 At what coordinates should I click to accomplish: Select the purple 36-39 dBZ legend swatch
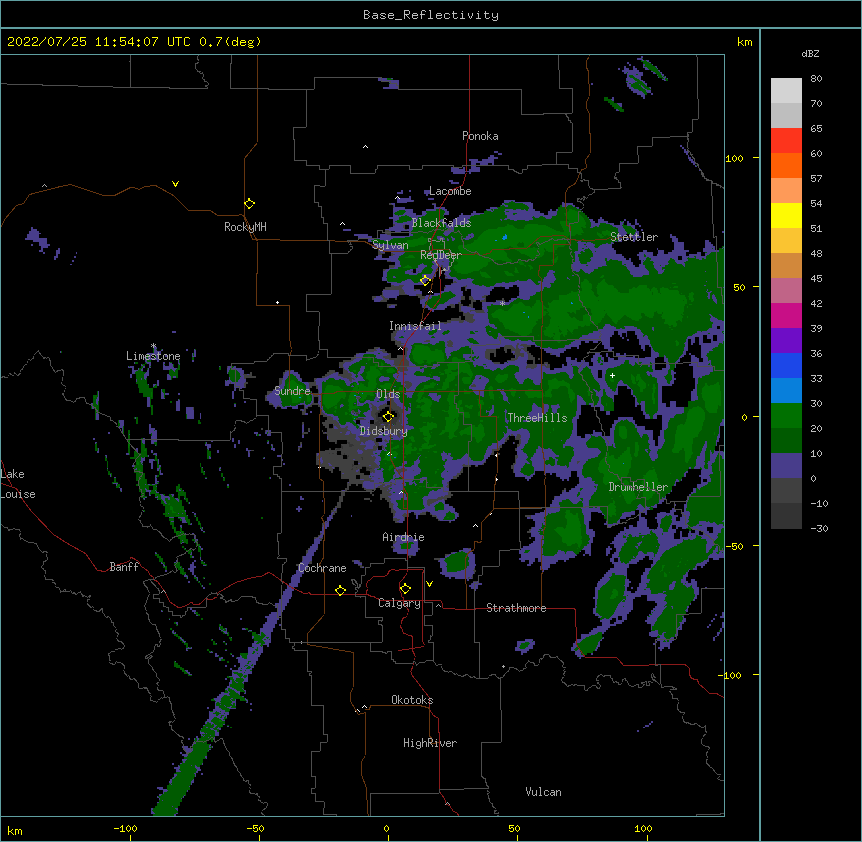coord(786,341)
